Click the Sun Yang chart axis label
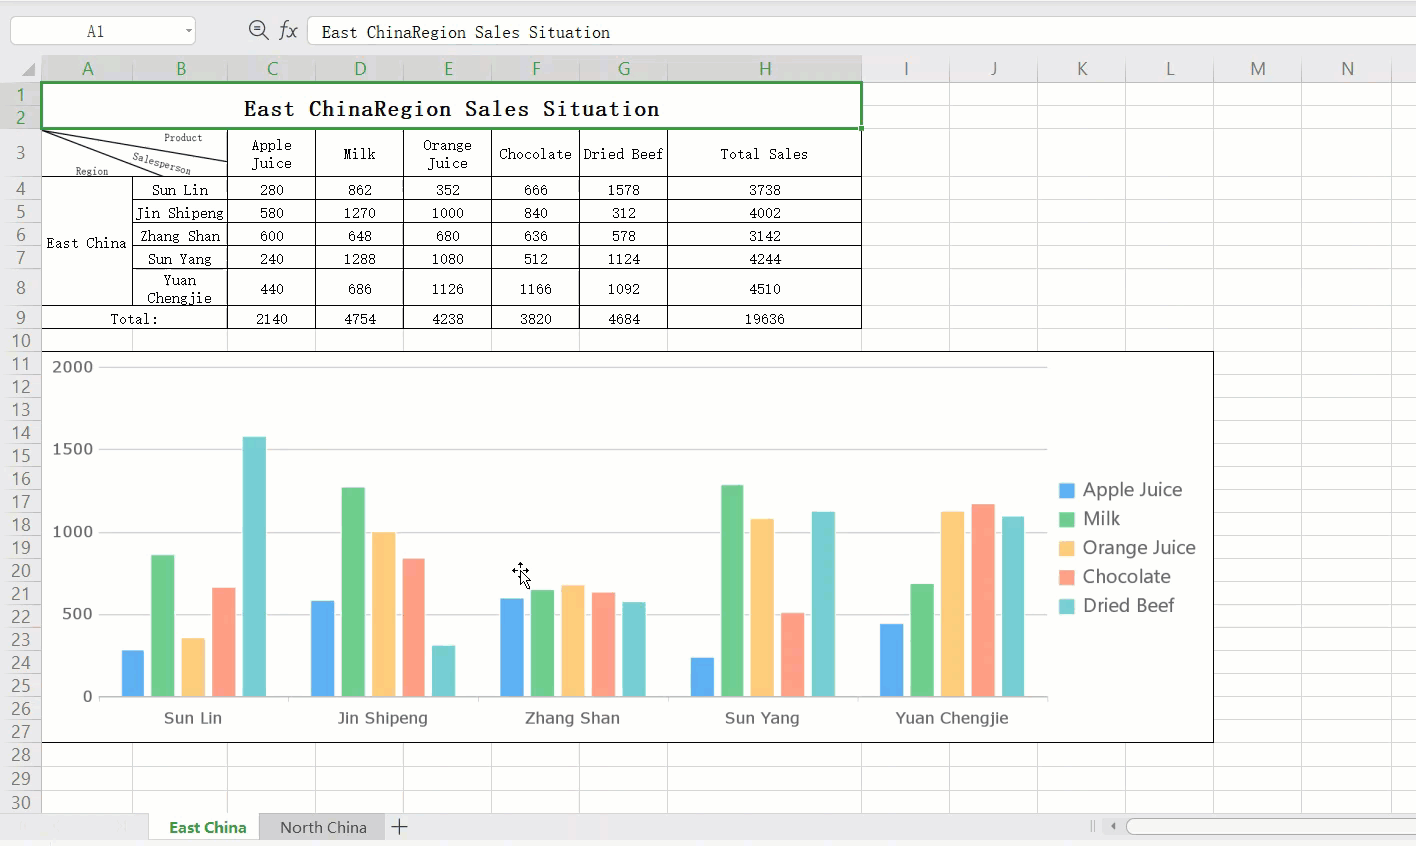This screenshot has height=846, width=1416. (x=762, y=718)
